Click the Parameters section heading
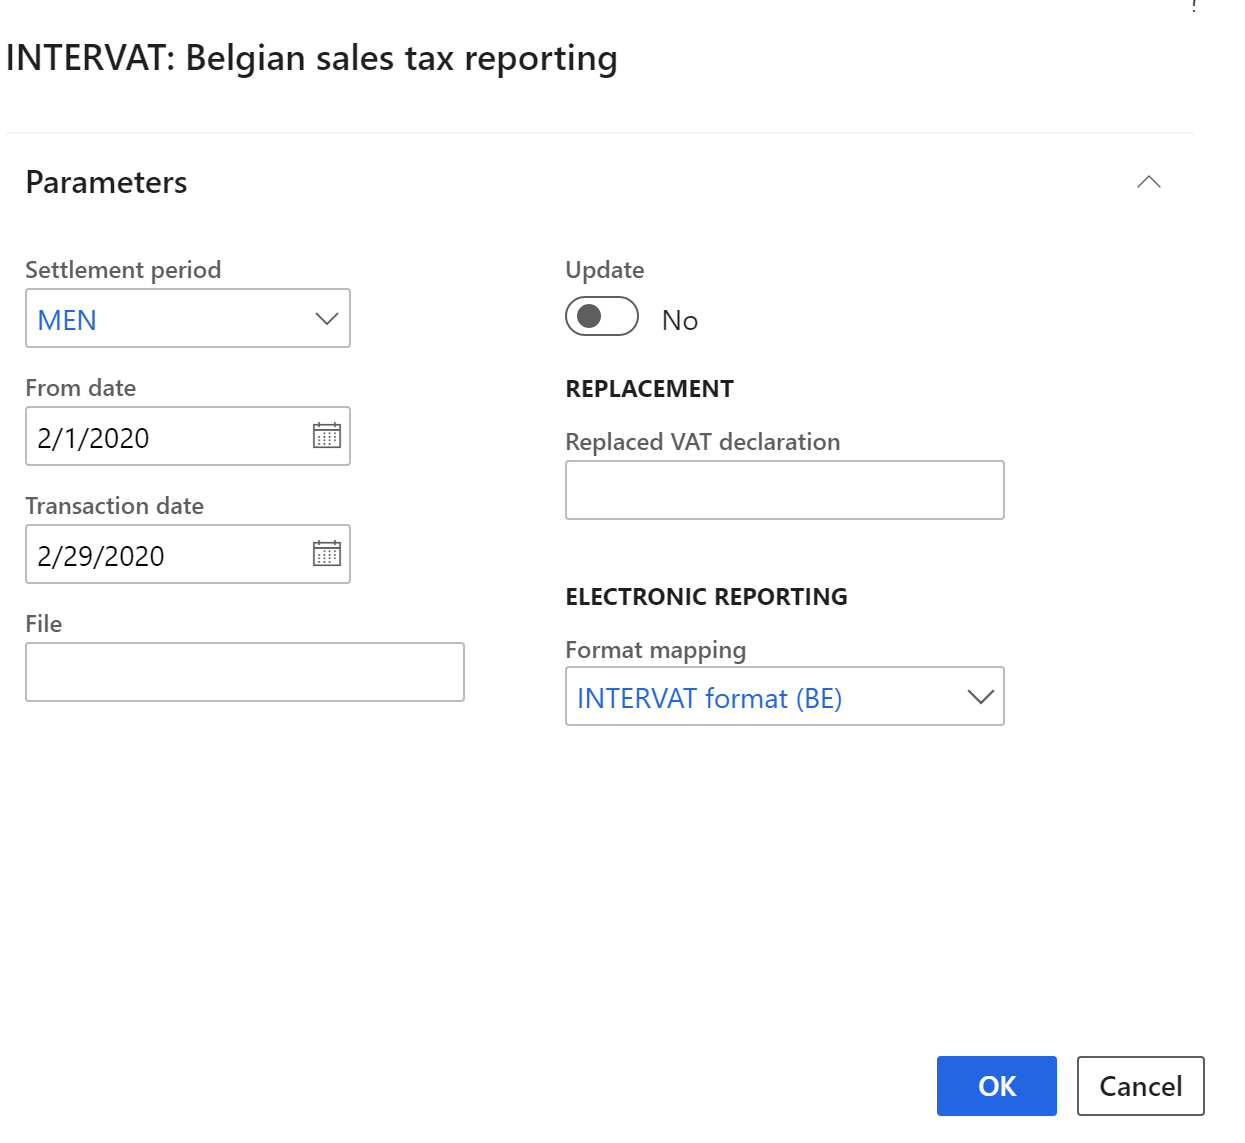 pyautogui.click(x=106, y=182)
